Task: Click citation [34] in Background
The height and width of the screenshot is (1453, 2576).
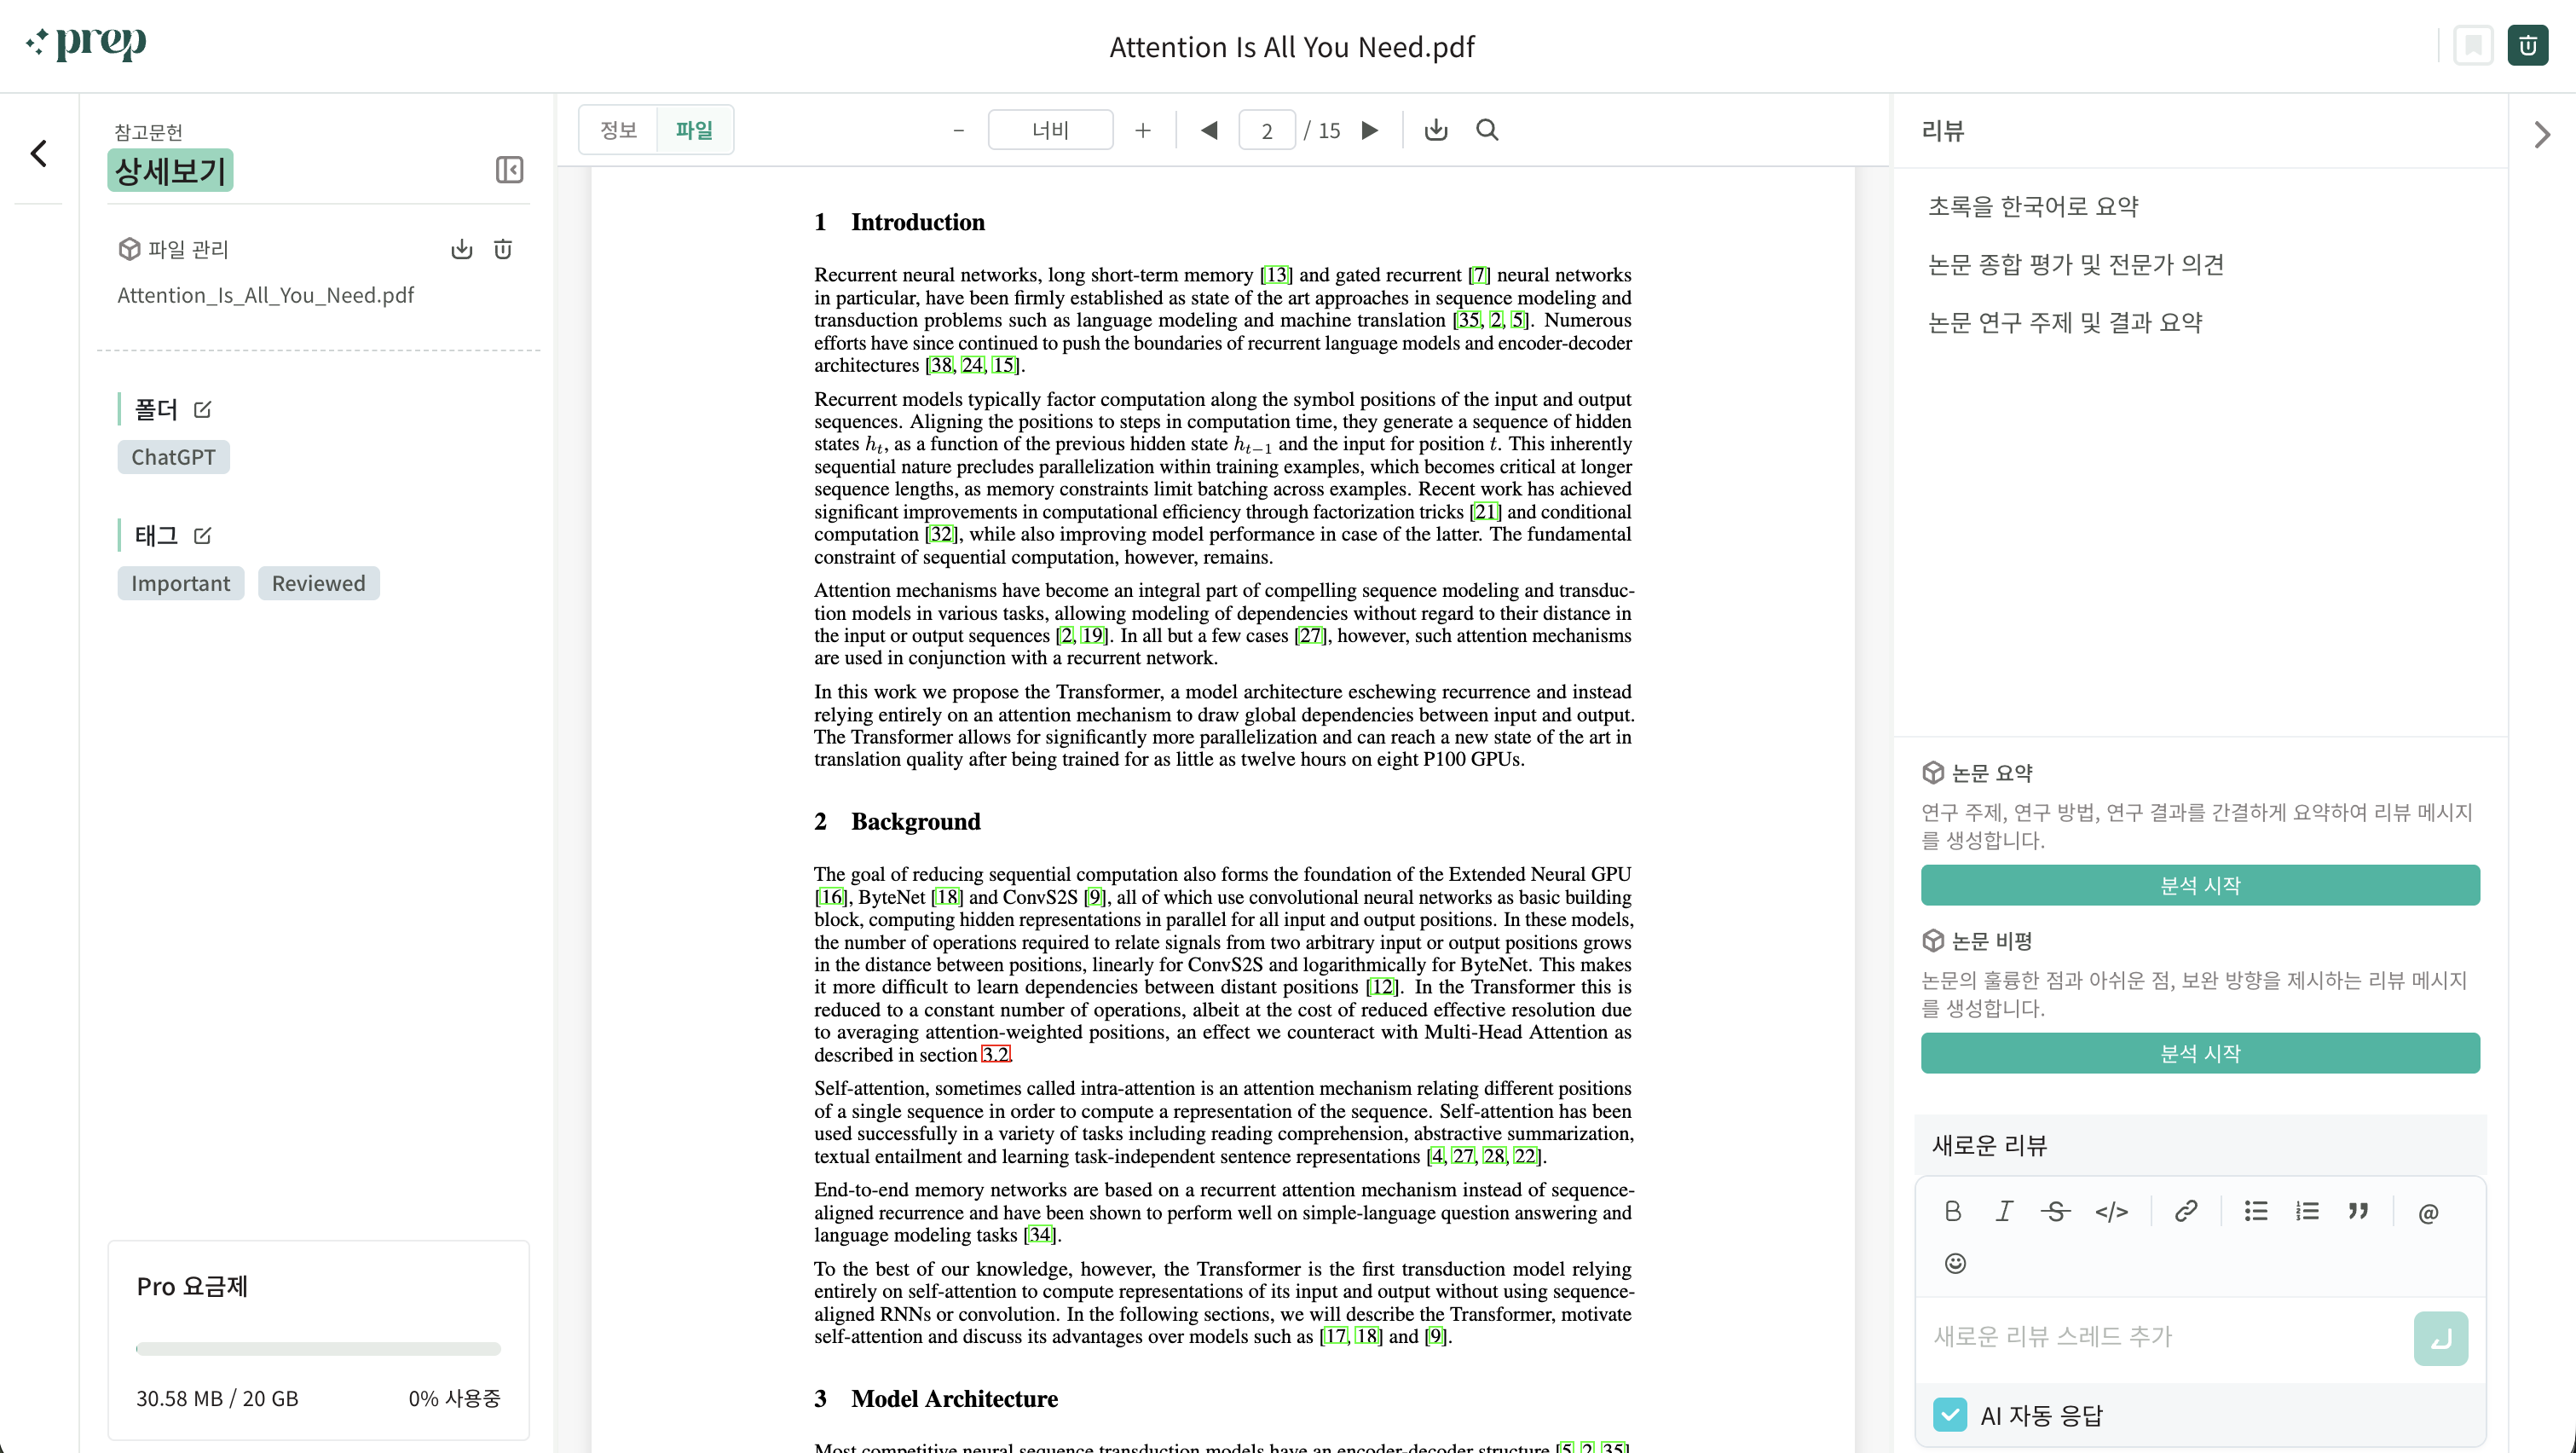Action: click(x=1040, y=1234)
